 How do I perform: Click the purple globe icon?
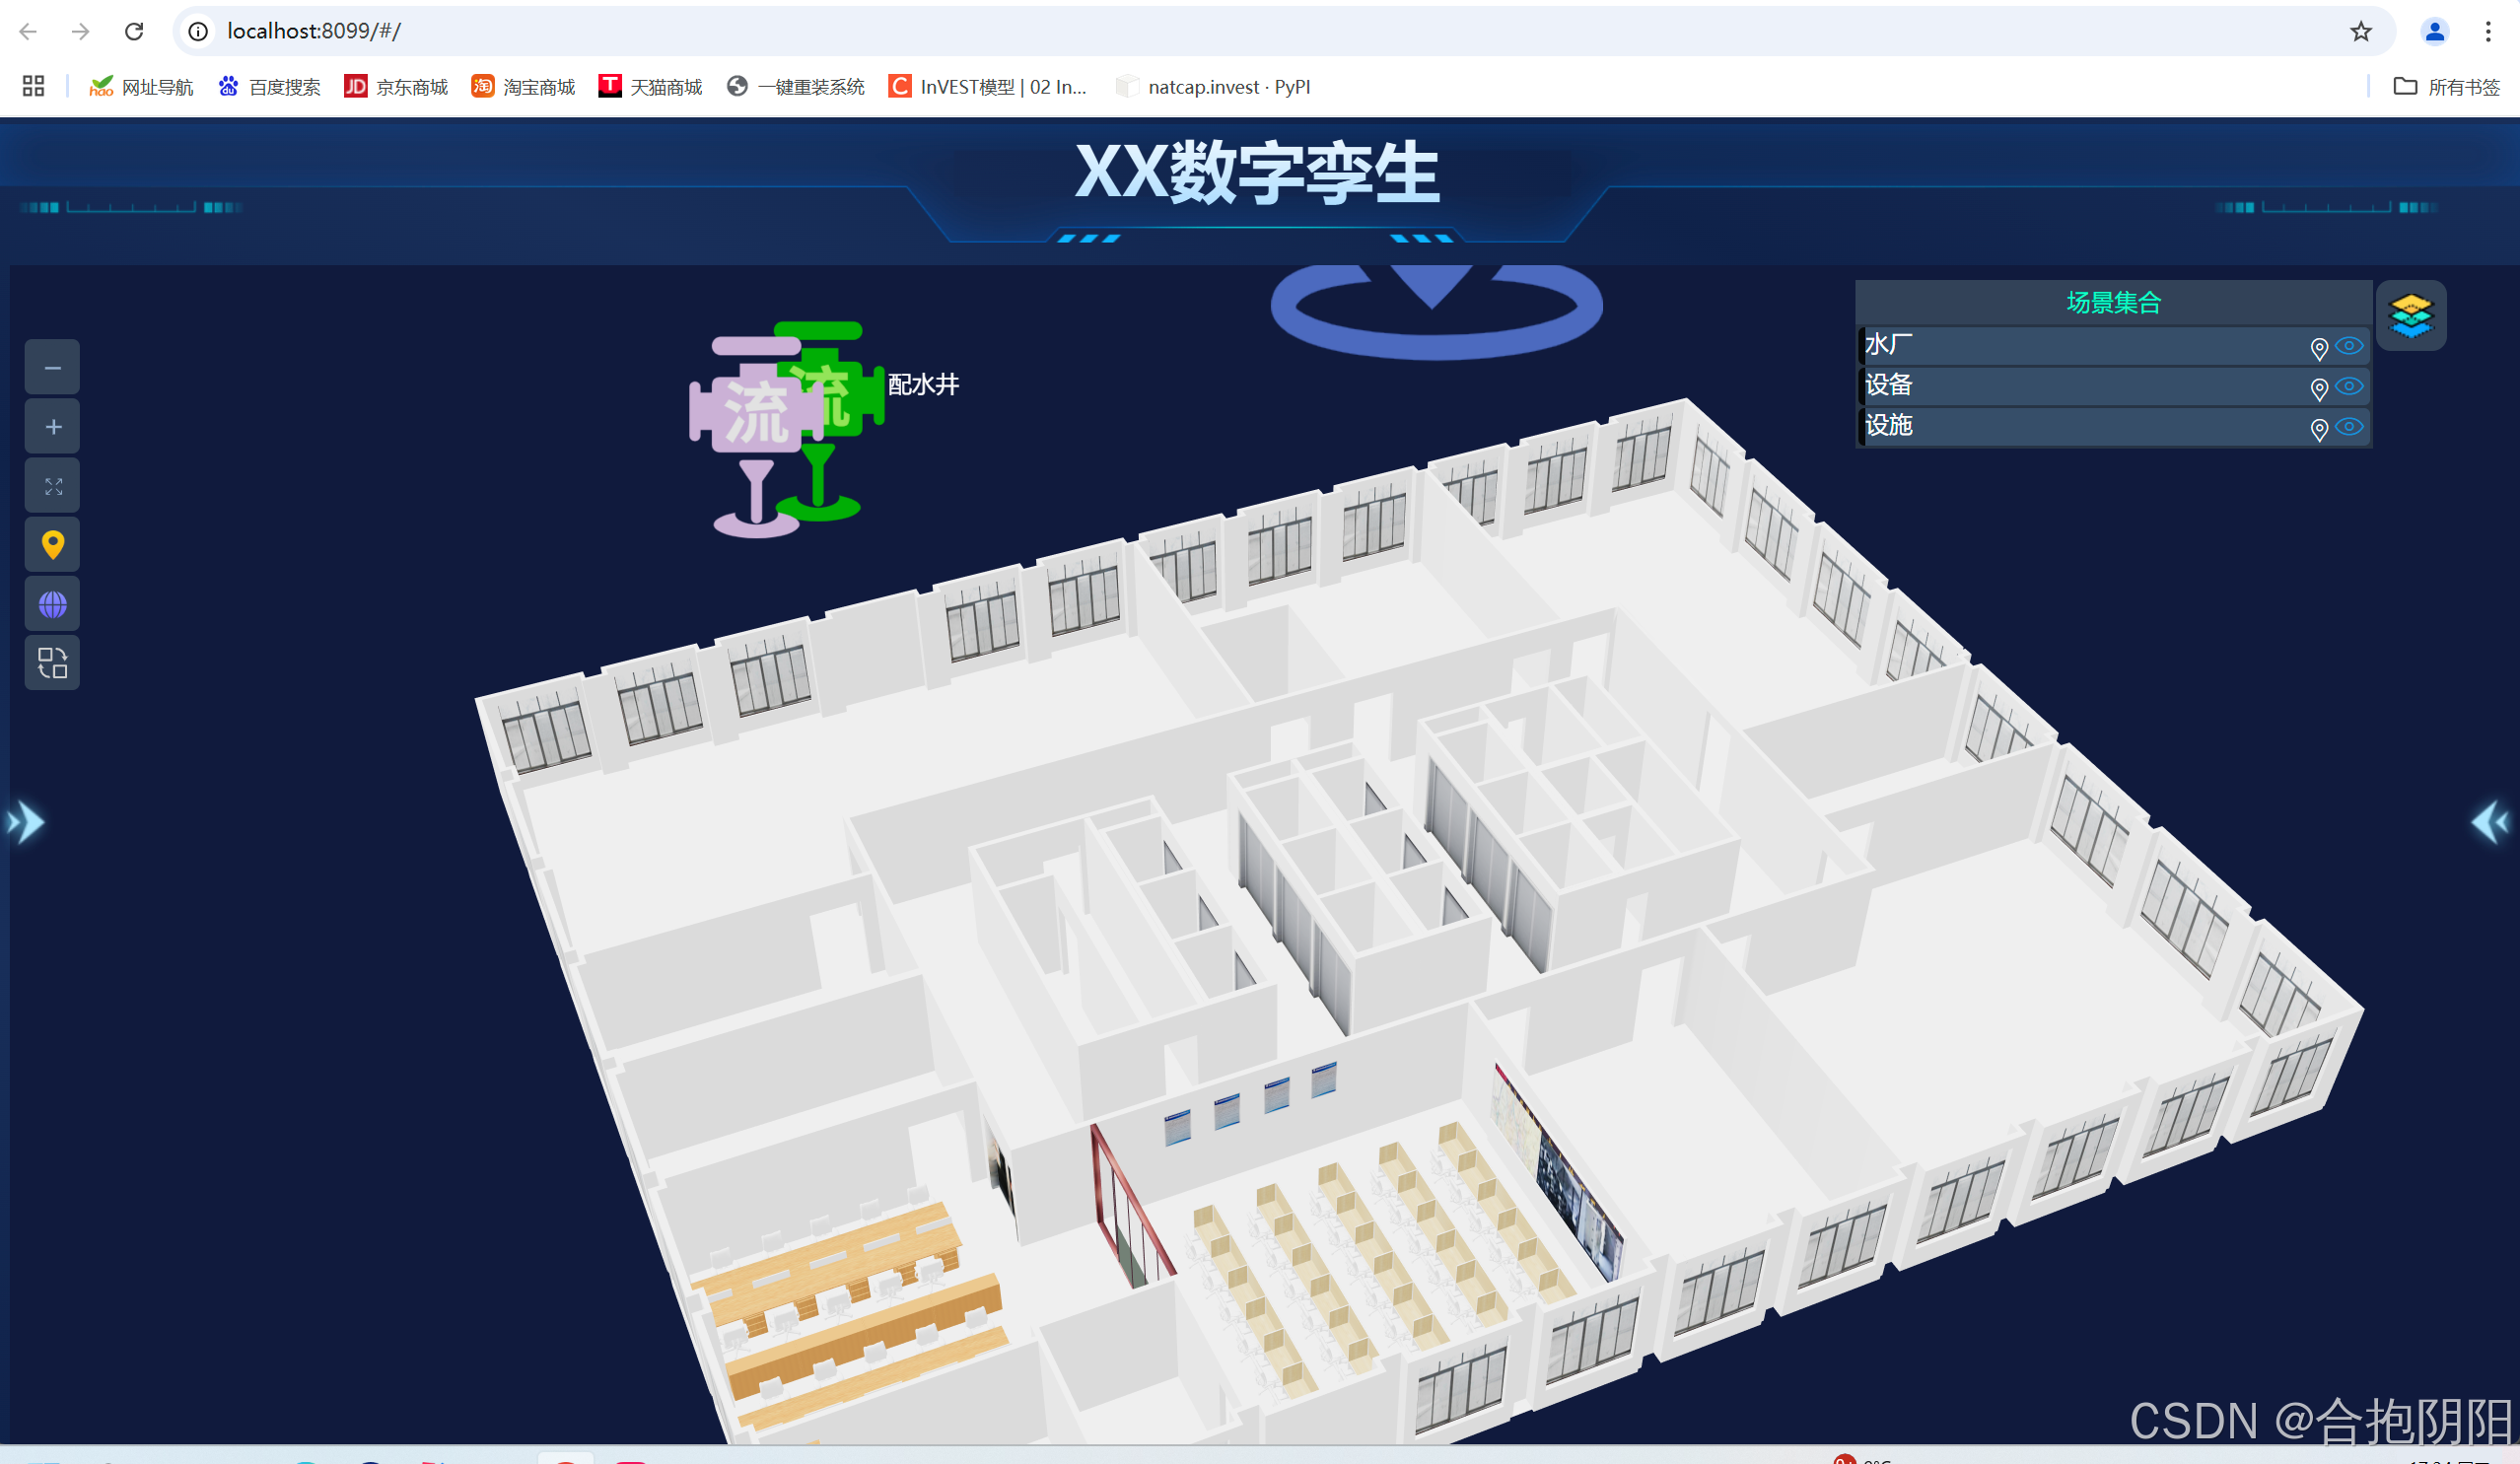[x=53, y=604]
